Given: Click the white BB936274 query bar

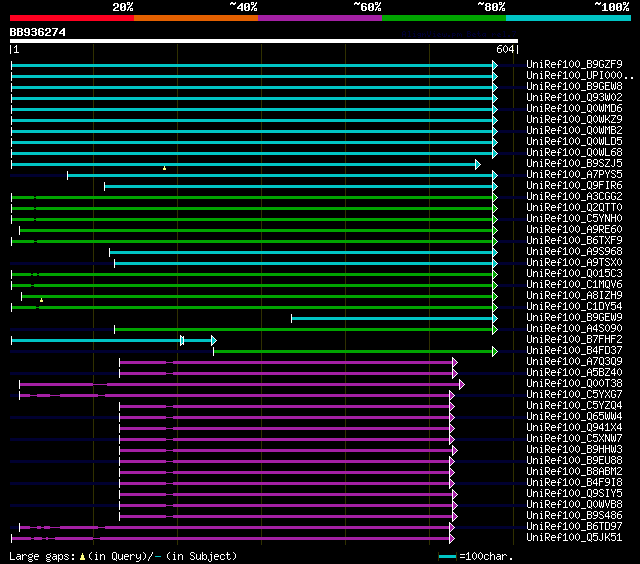Looking at the screenshot, I should 263,41.
